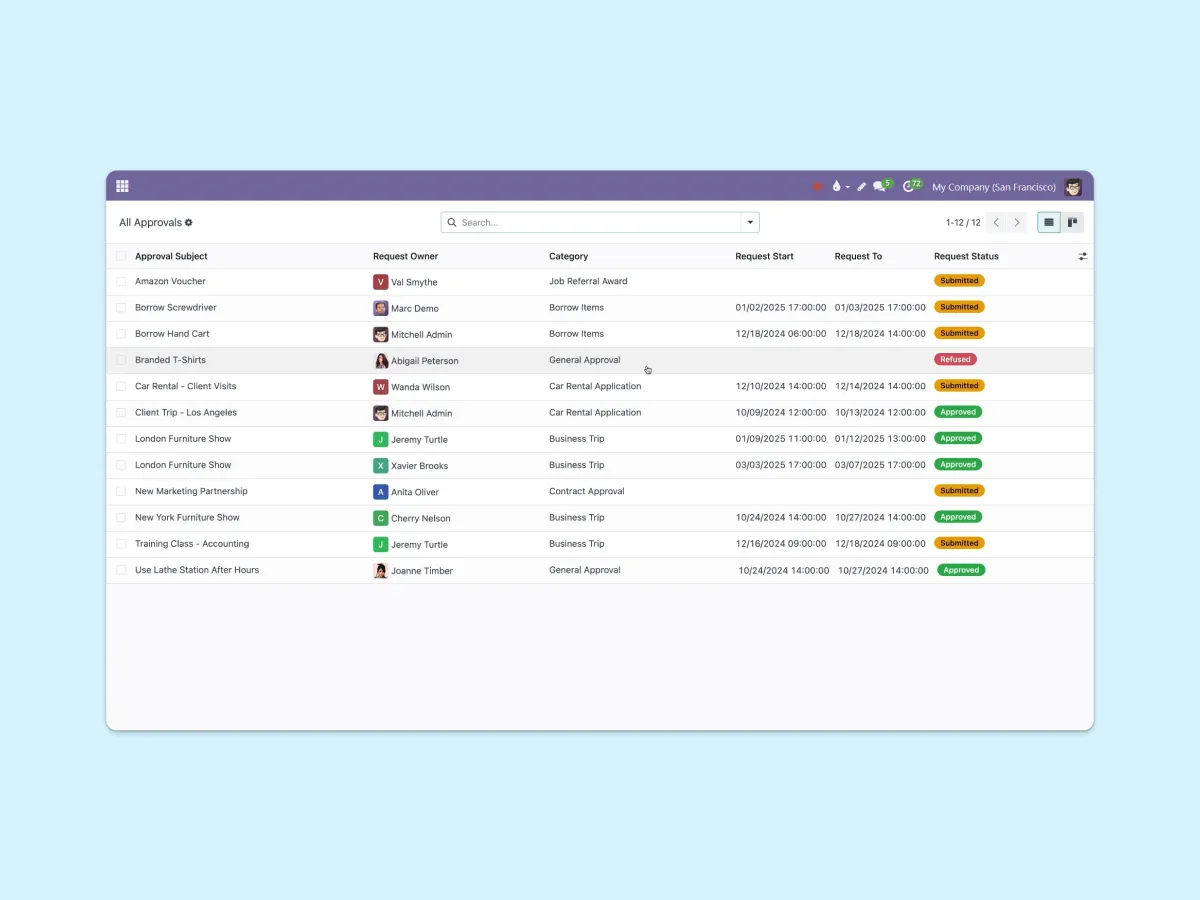
Task: Open gear settings beside All Approvals
Action: click(189, 223)
